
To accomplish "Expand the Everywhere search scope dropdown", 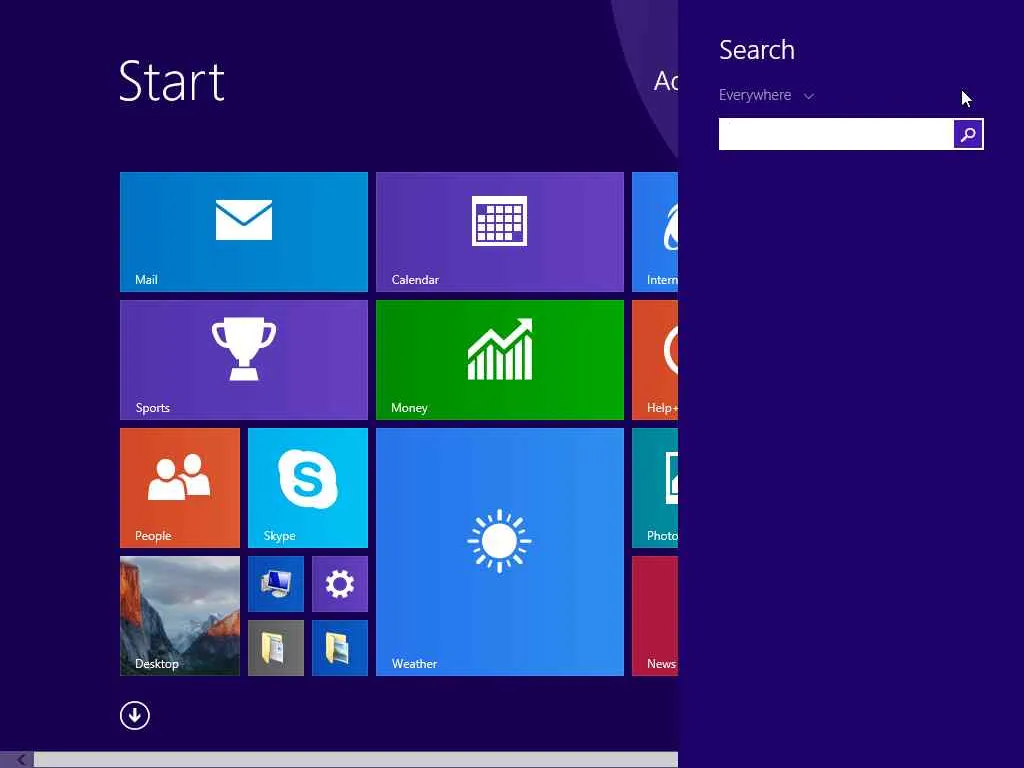I will coord(766,95).
